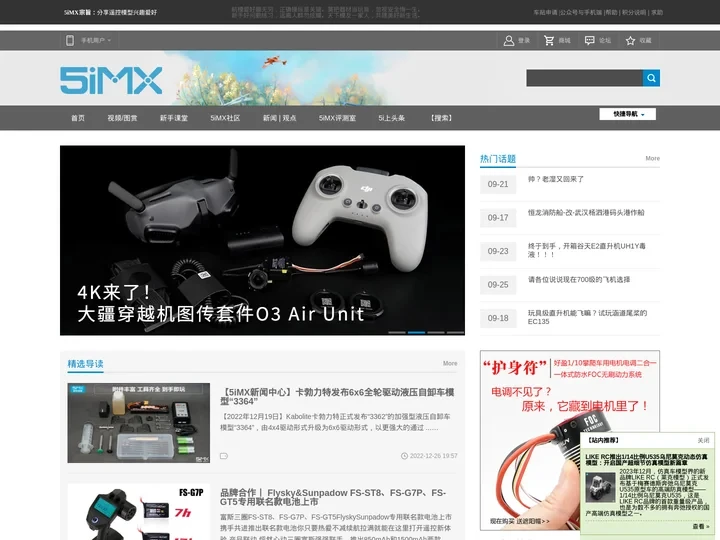Click the 09-21 date tile
The height and width of the screenshot is (540, 720).
click(498, 184)
